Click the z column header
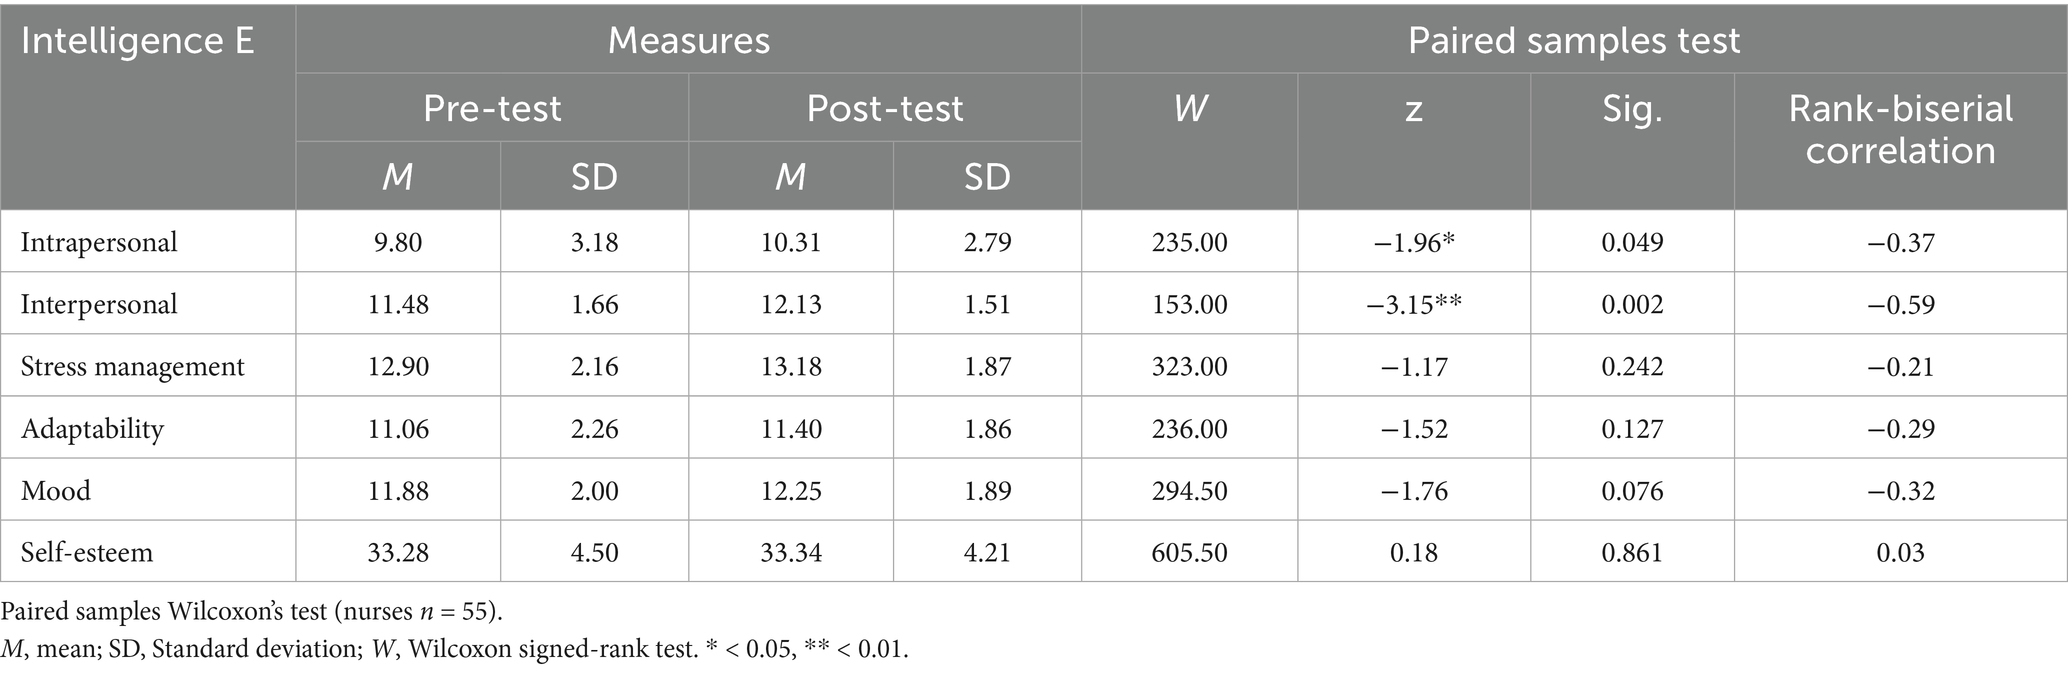This screenshot has height=673, width=2068. (1413, 108)
